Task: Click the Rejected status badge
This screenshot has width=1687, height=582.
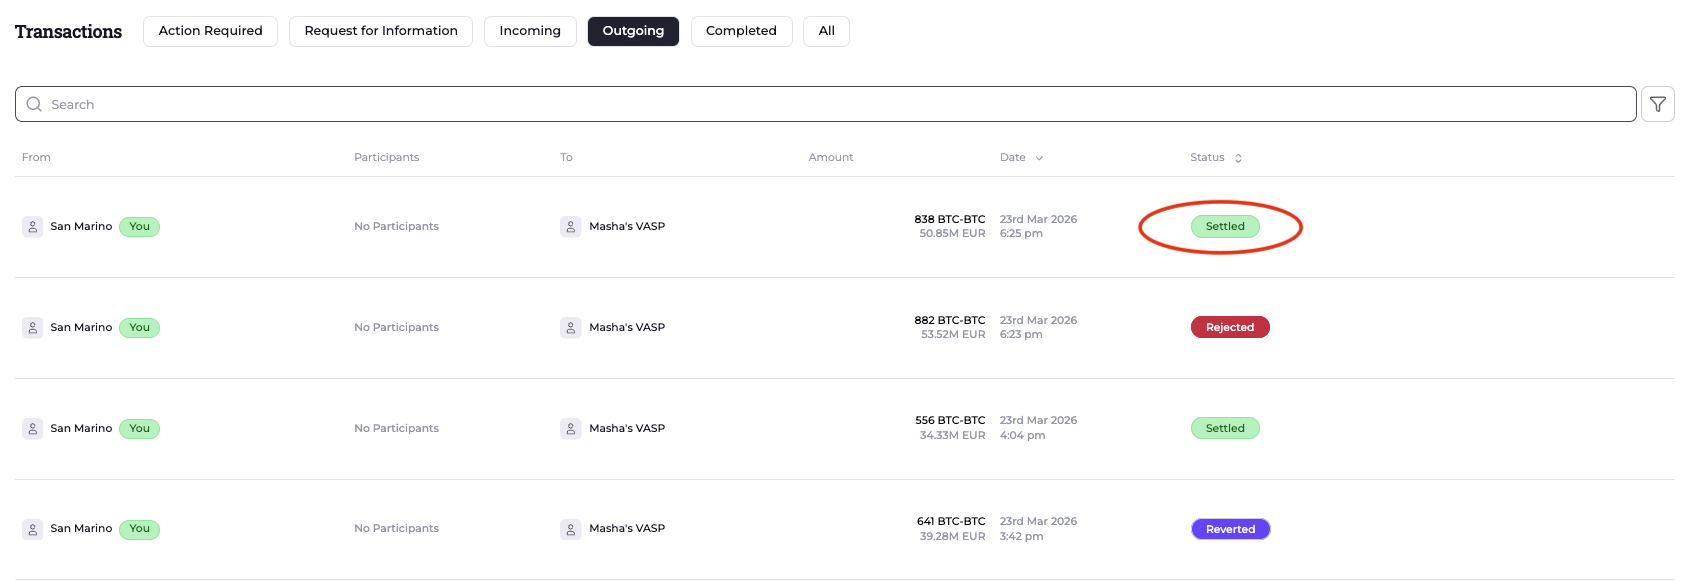Action: click(x=1230, y=327)
